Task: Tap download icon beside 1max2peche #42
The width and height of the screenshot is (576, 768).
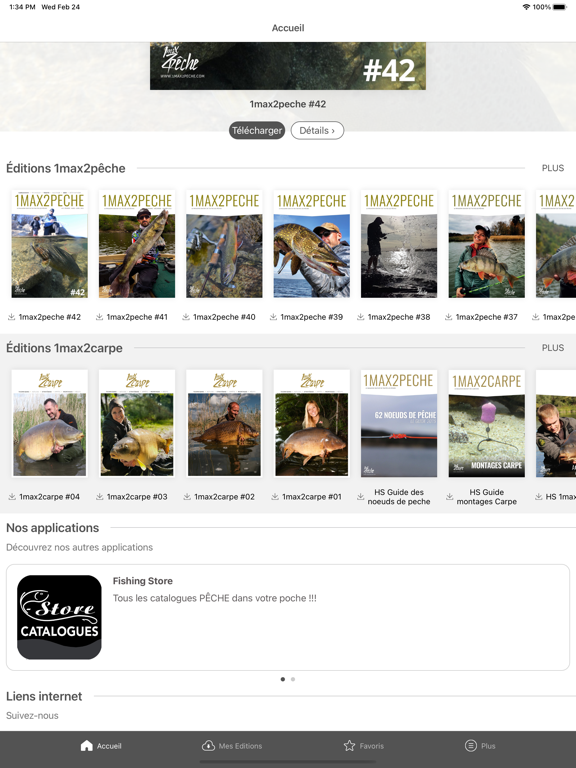Action: coord(11,317)
